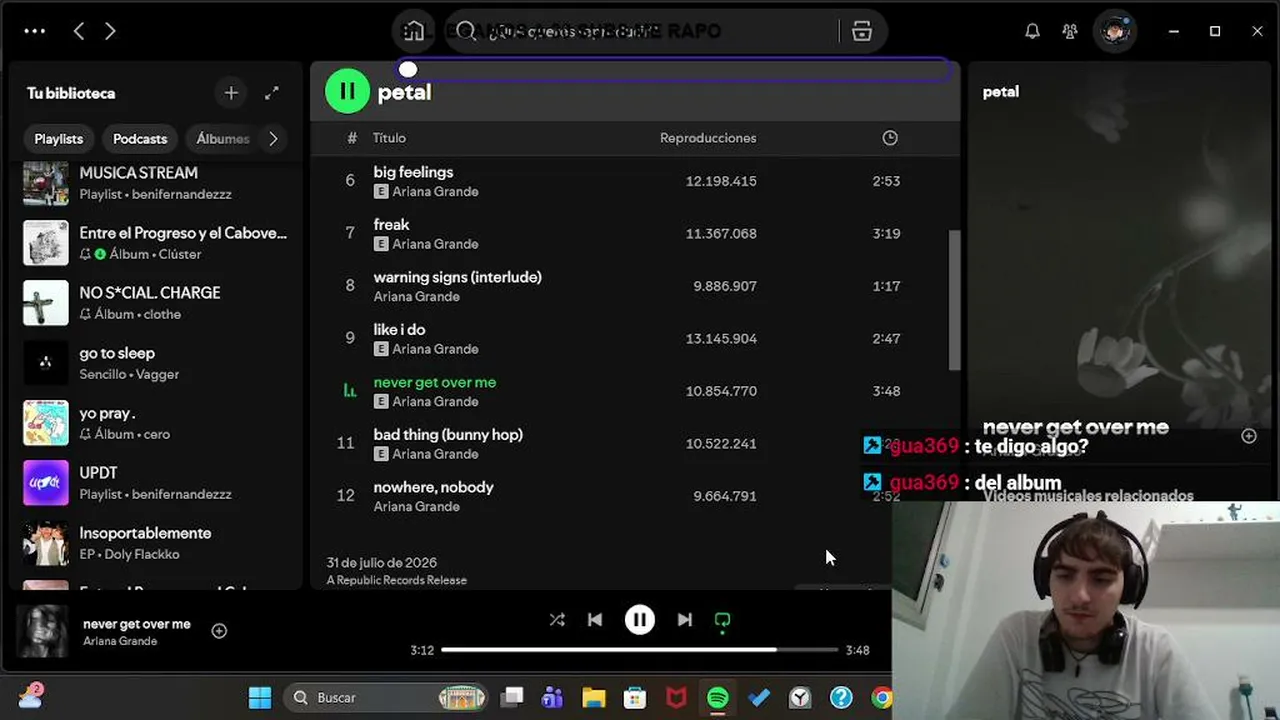Screen dimensions: 1280x720
Task: Expand the library panel
Action: coord(272,93)
